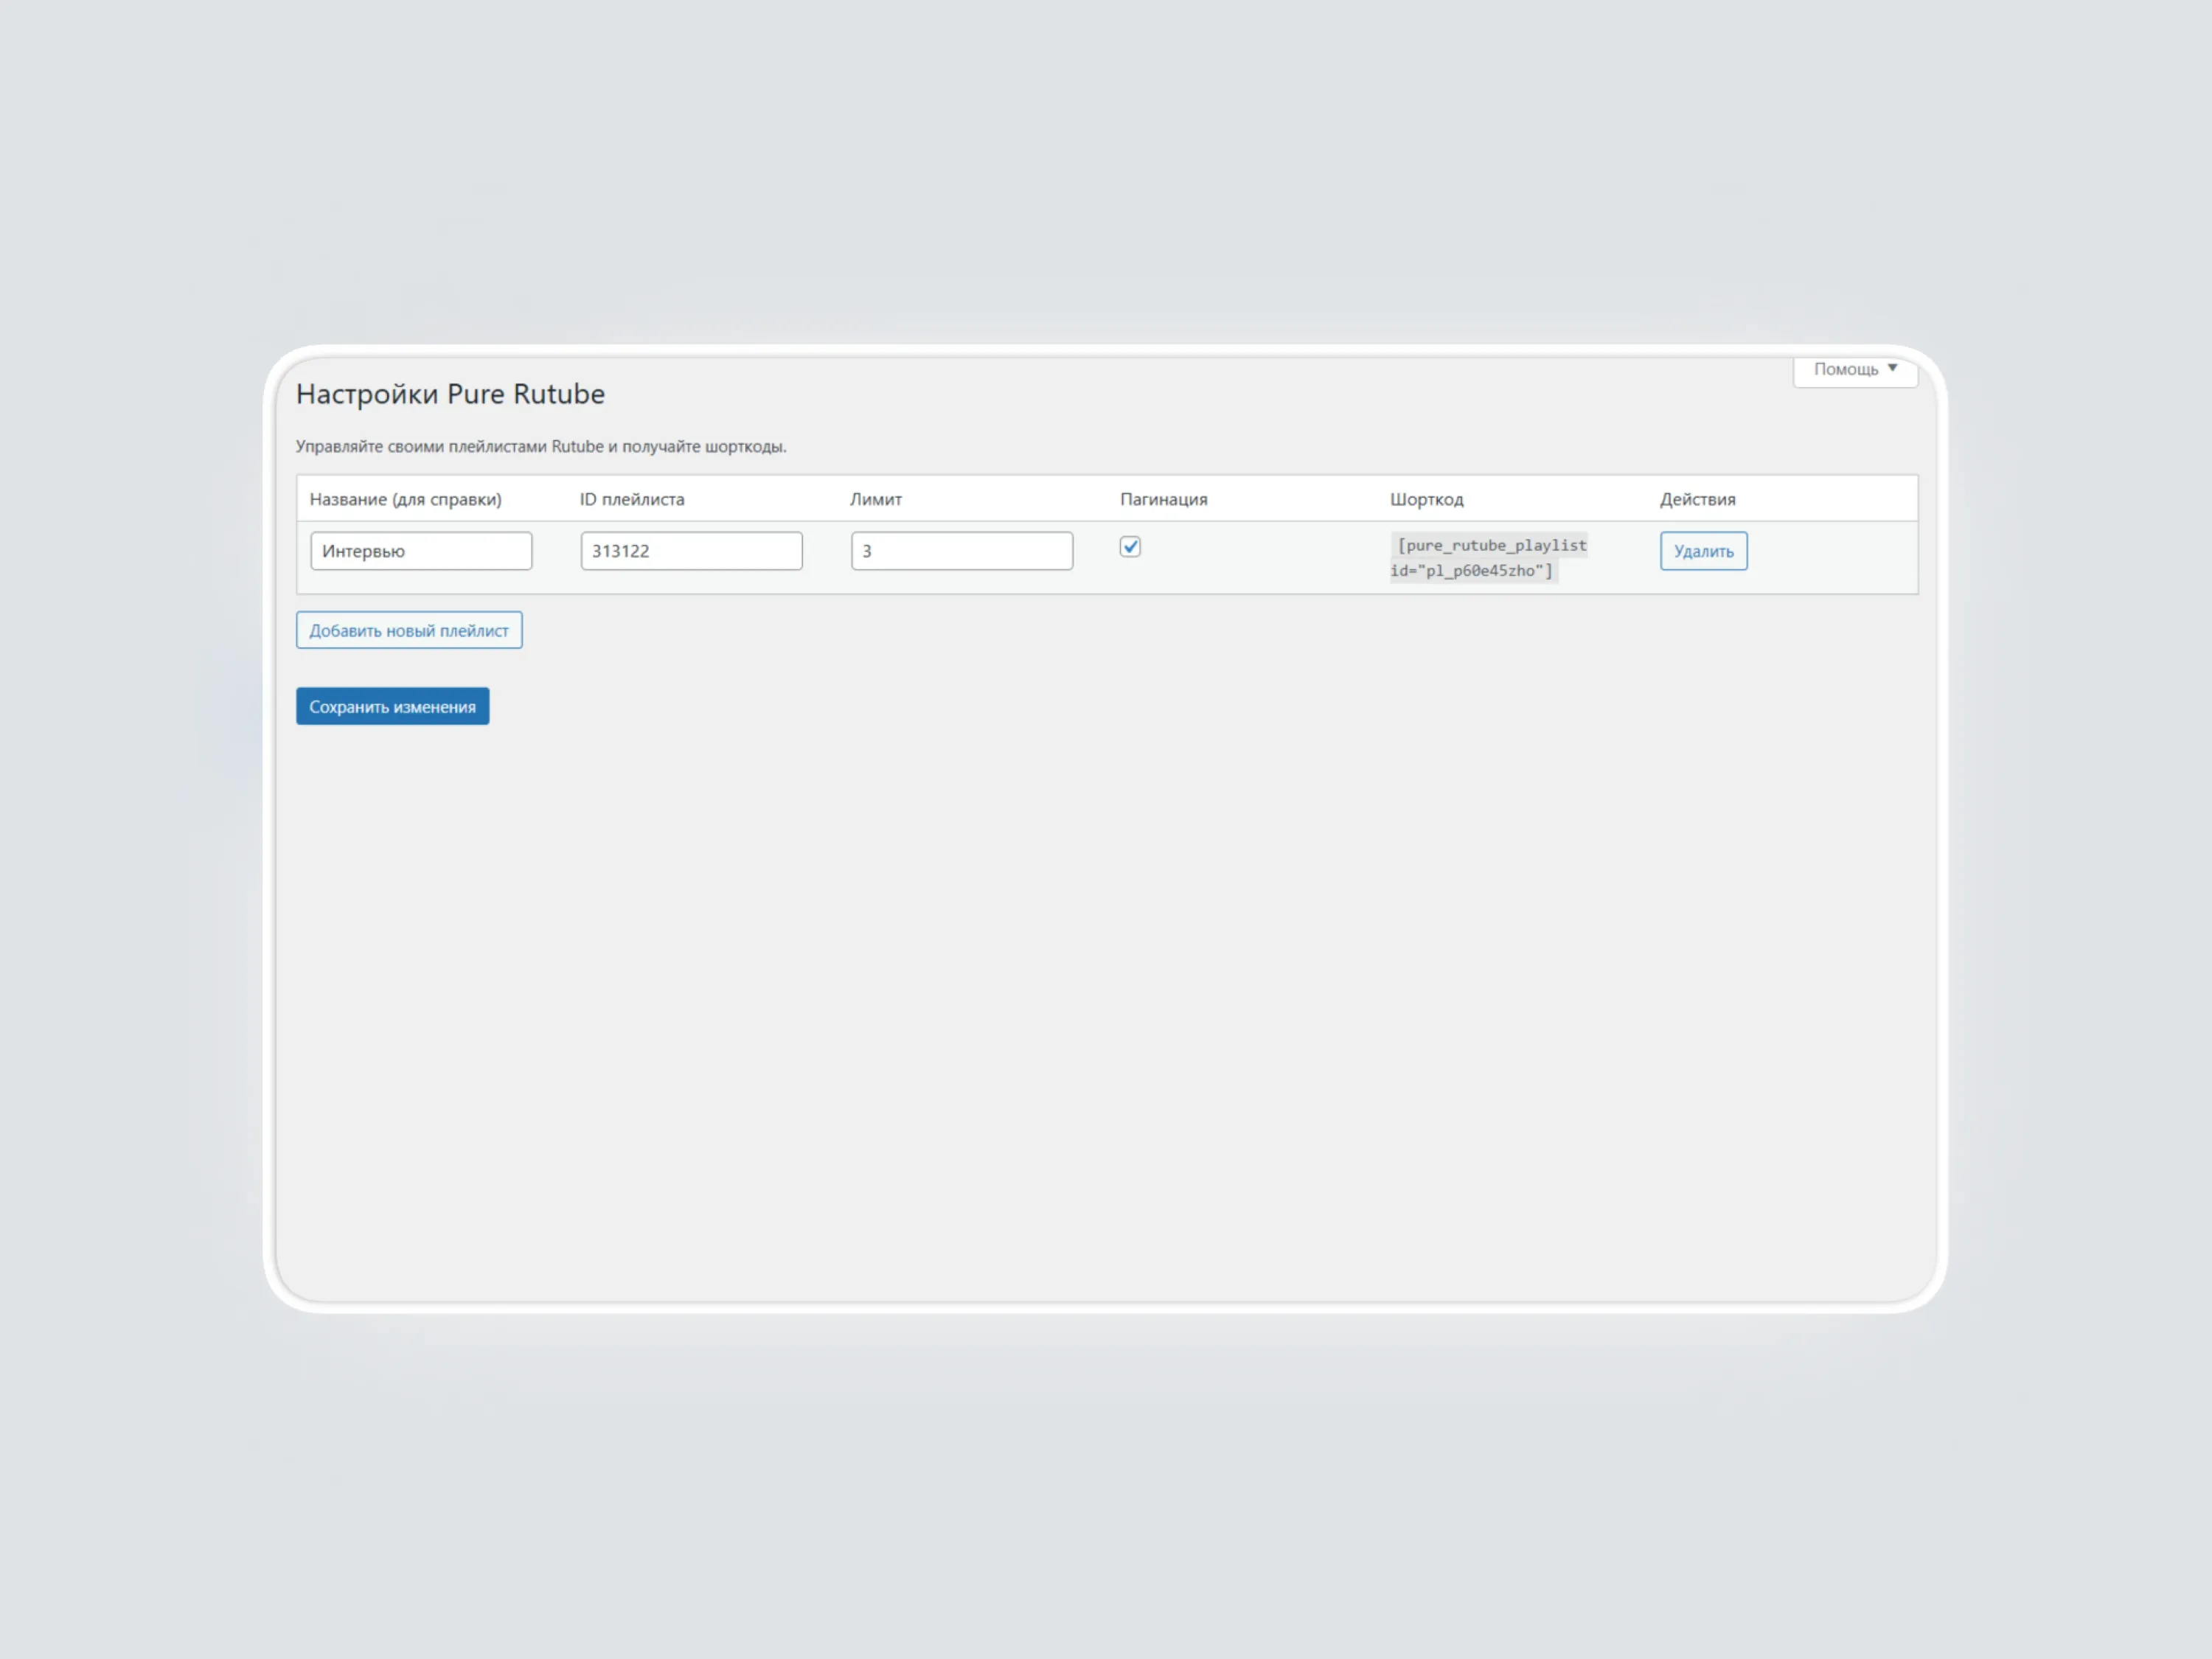
Task: Click the Настройки Pure Rutube heading
Action: coord(451,394)
